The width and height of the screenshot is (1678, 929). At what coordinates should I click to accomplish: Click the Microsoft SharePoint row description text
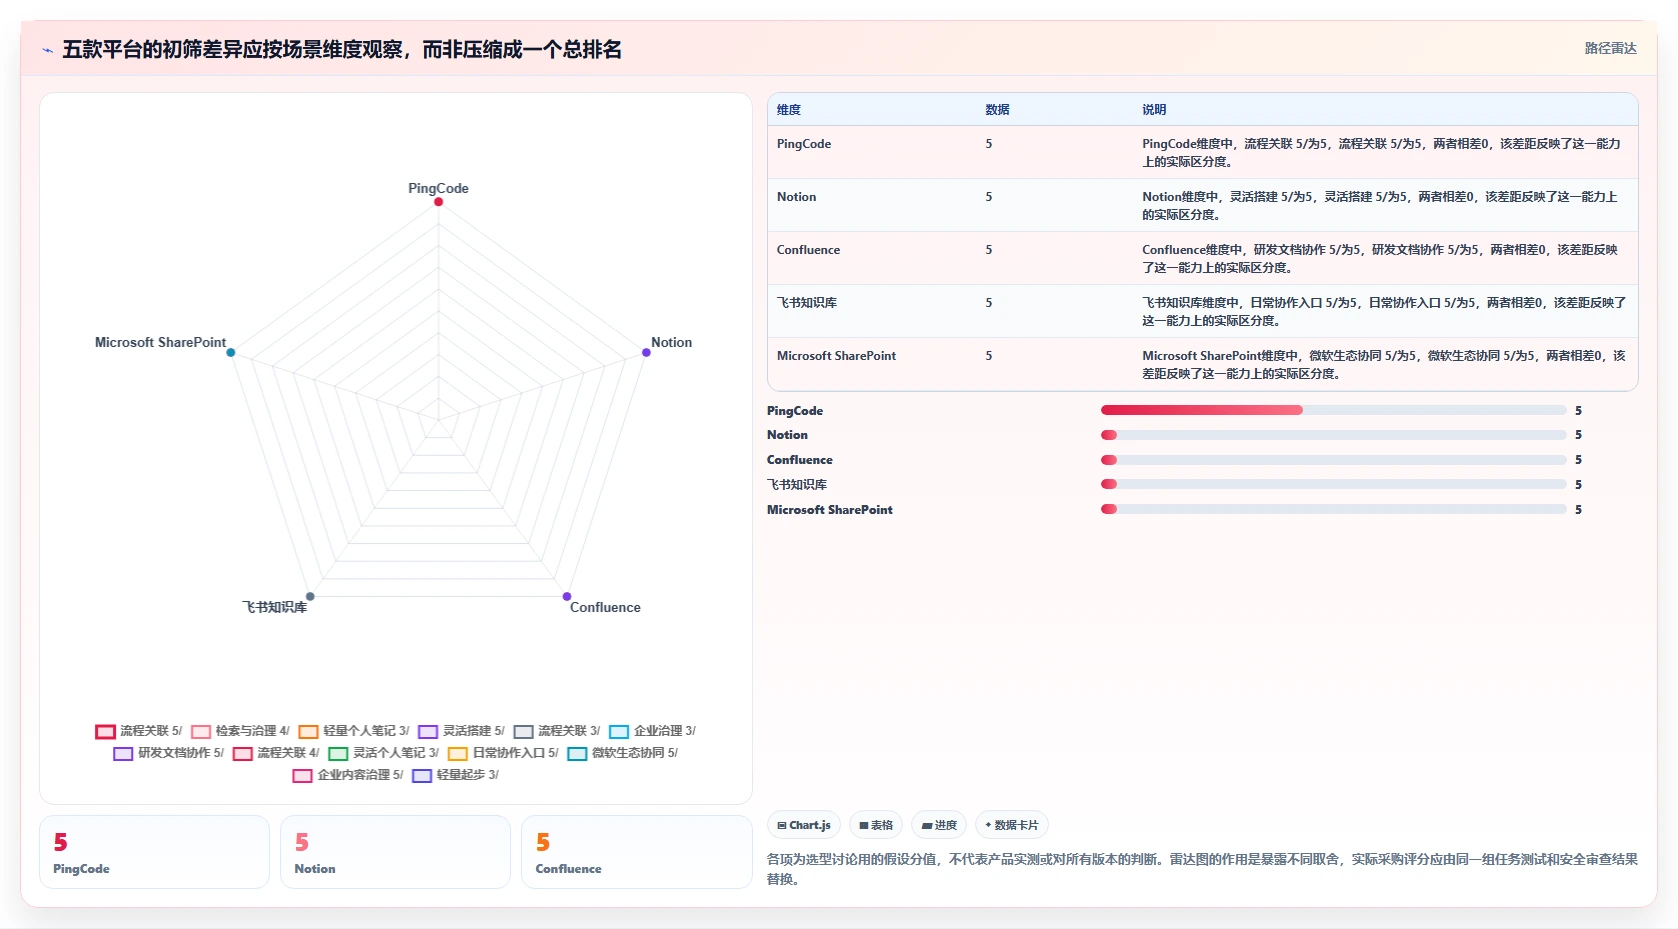point(1384,365)
